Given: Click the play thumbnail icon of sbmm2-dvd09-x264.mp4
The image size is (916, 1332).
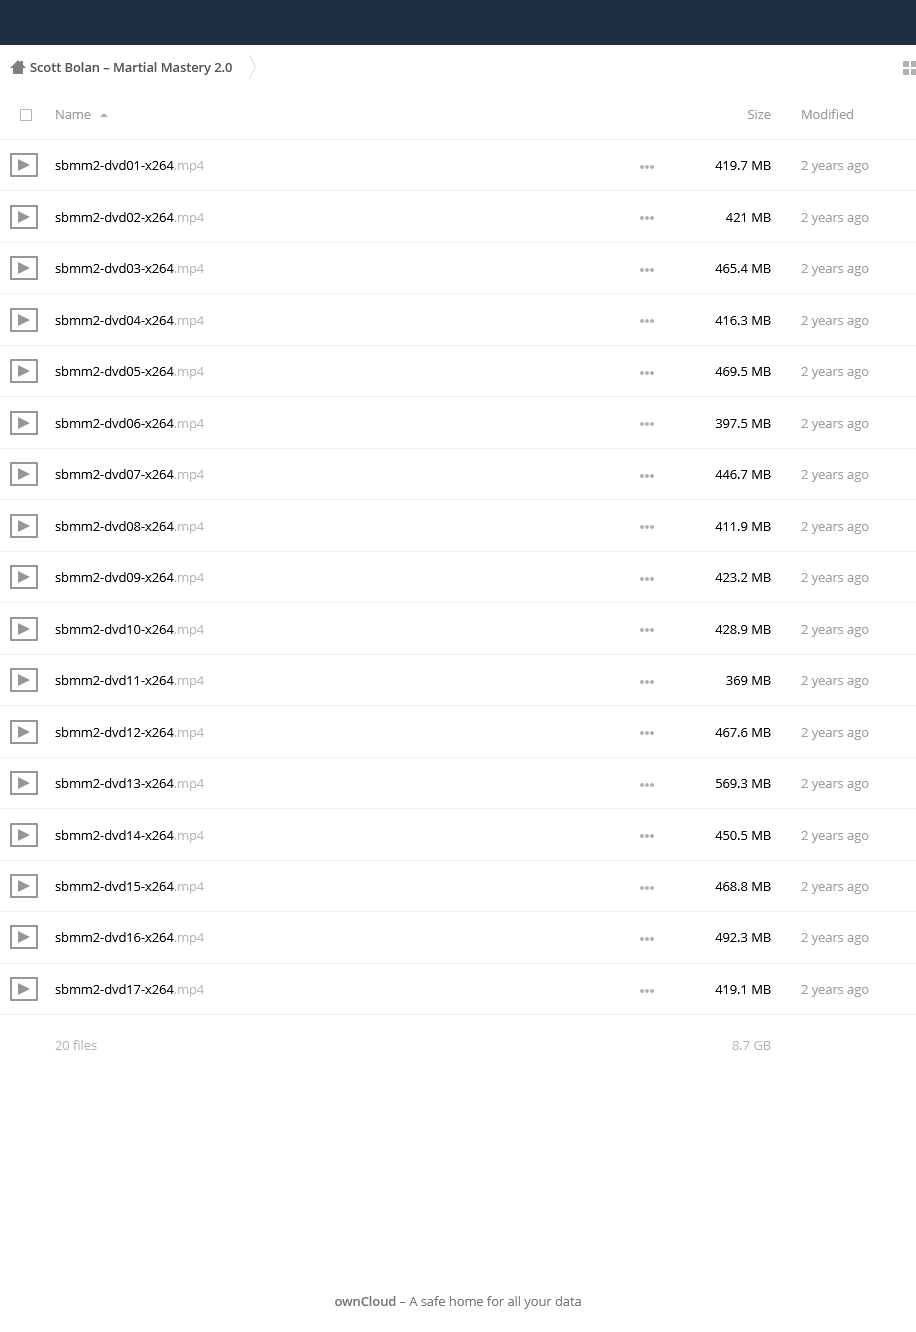Looking at the screenshot, I should point(24,577).
